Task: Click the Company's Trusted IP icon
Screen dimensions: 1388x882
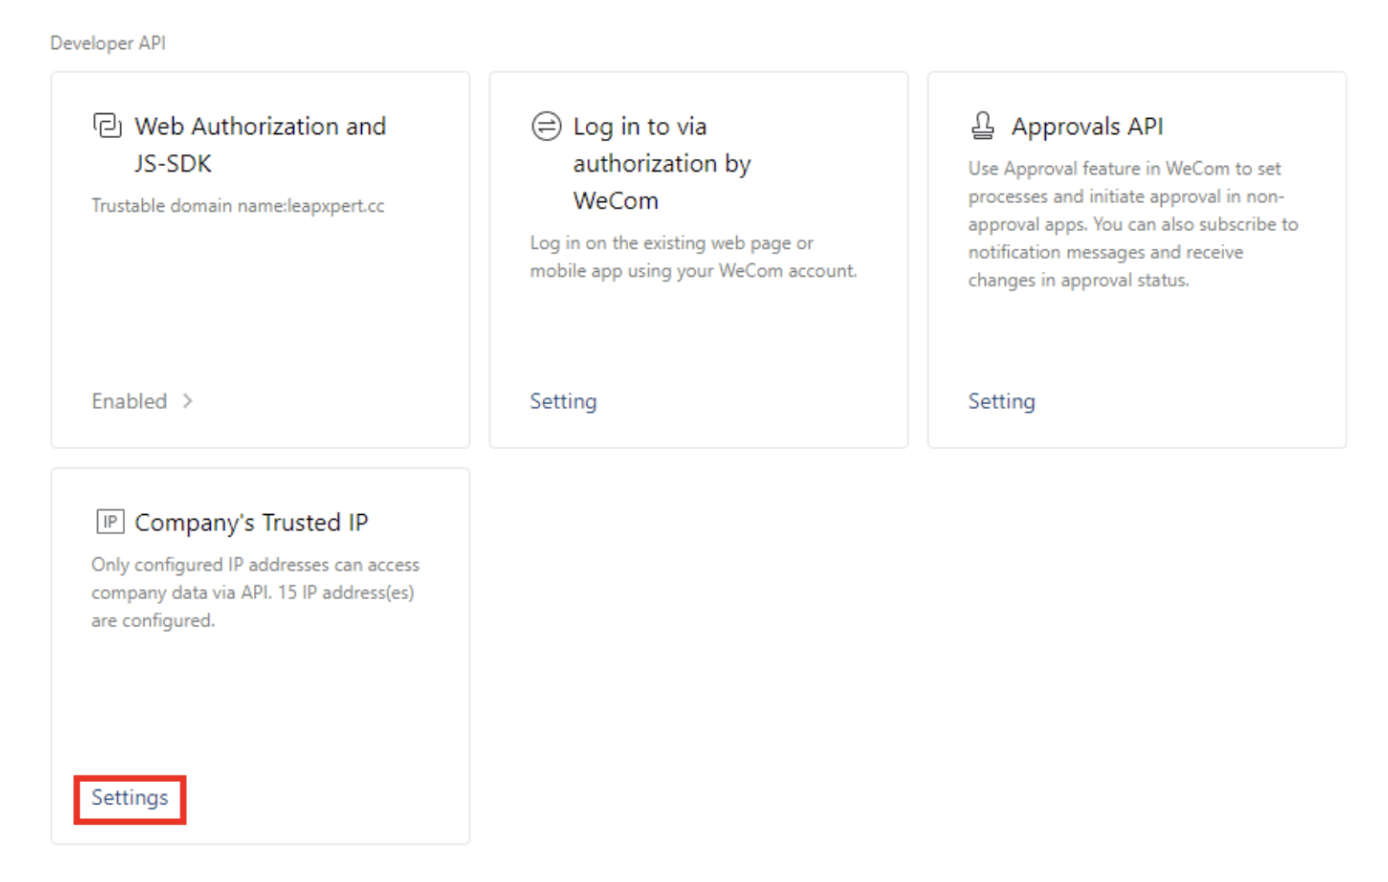Action: [110, 522]
